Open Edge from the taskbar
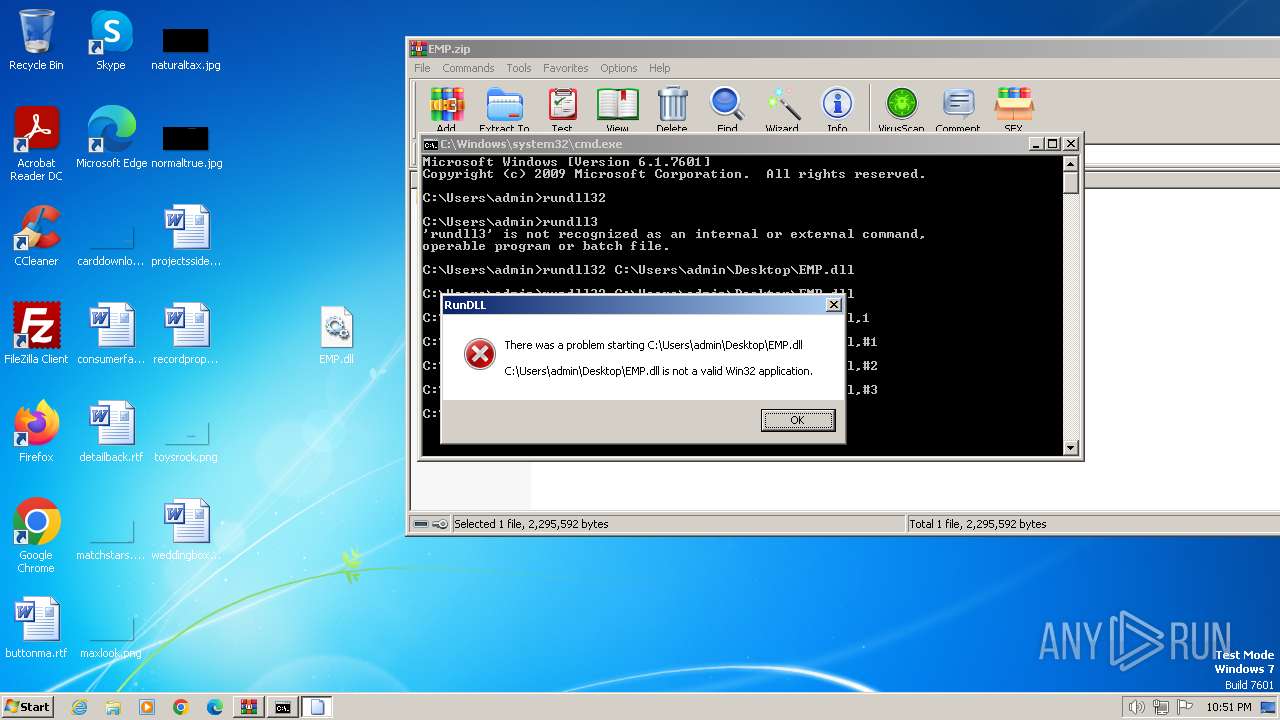 point(215,707)
